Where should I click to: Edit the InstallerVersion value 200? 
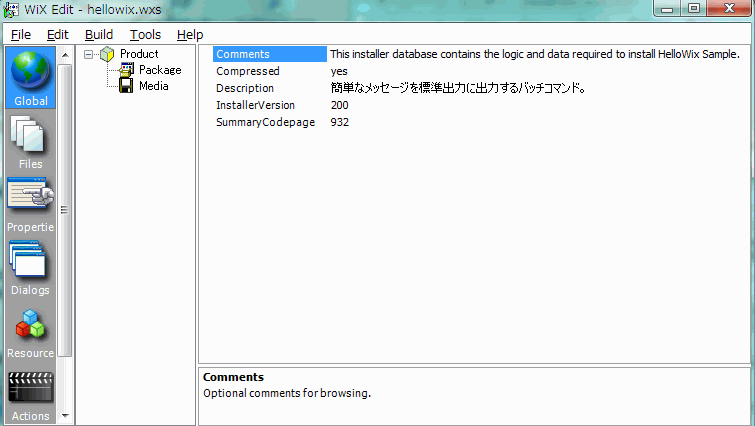pyautogui.click(x=339, y=105)
